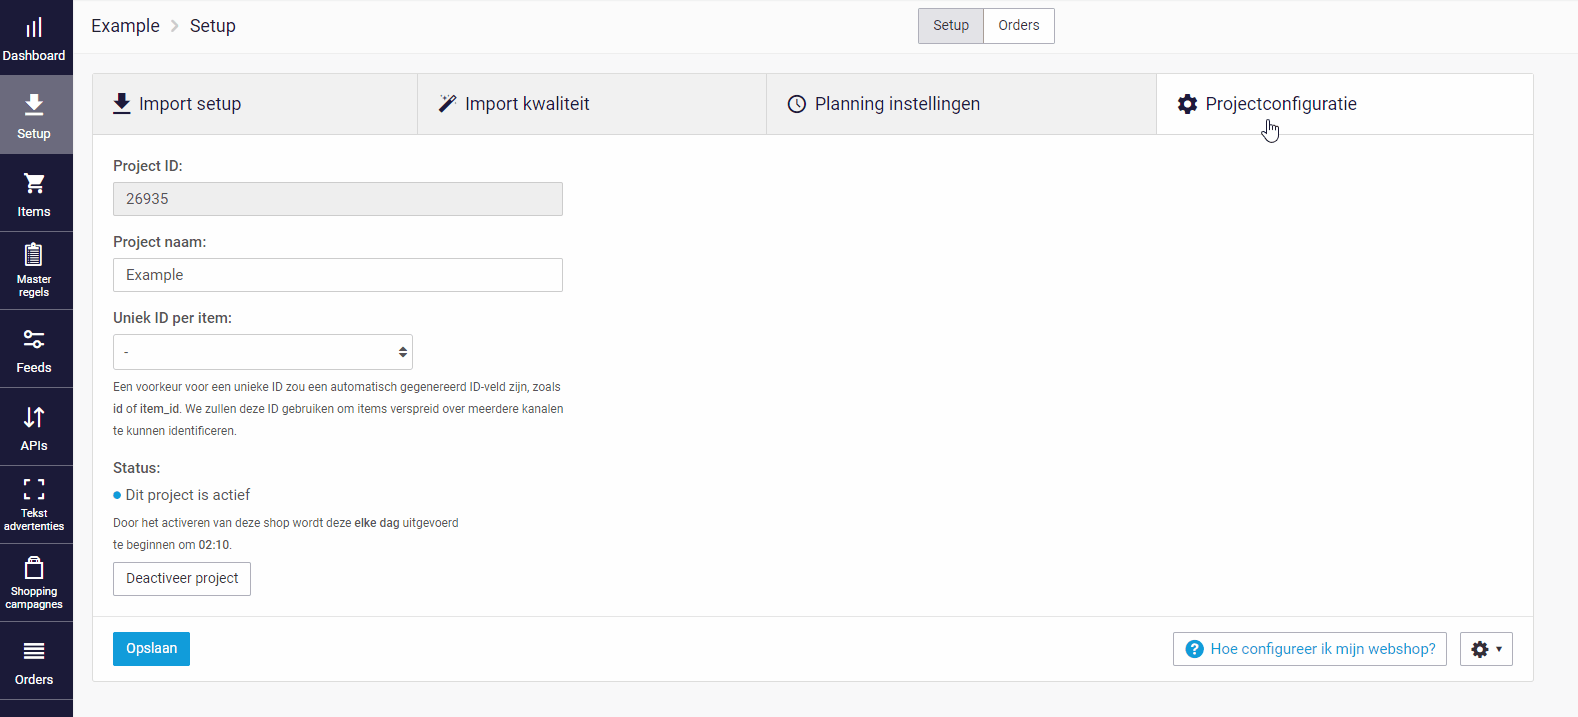Click the 'Dit project is actief' status text
1578x717 pixels.
[x=188, y=495]
